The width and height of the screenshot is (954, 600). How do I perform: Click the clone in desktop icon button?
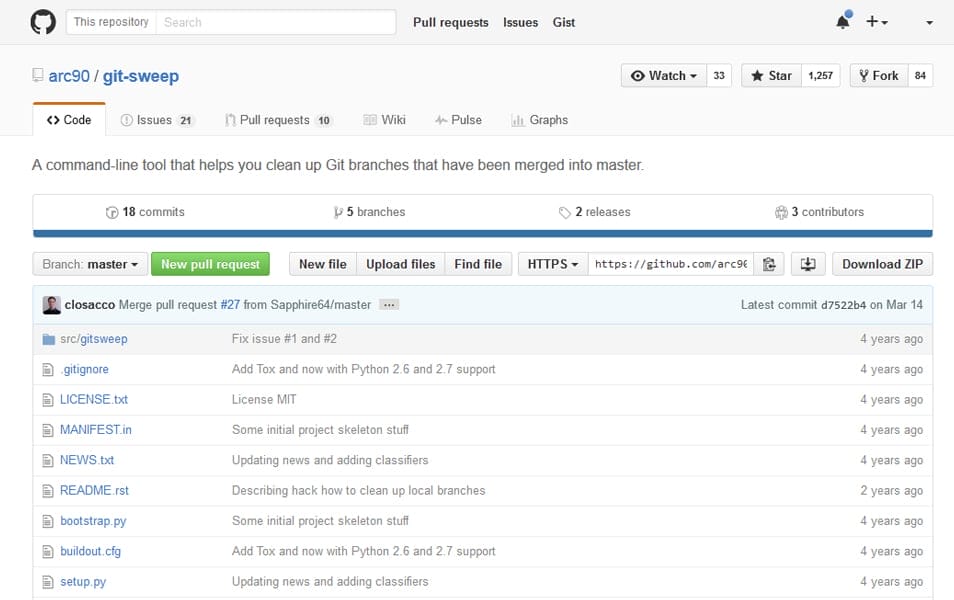pos(808,264)
